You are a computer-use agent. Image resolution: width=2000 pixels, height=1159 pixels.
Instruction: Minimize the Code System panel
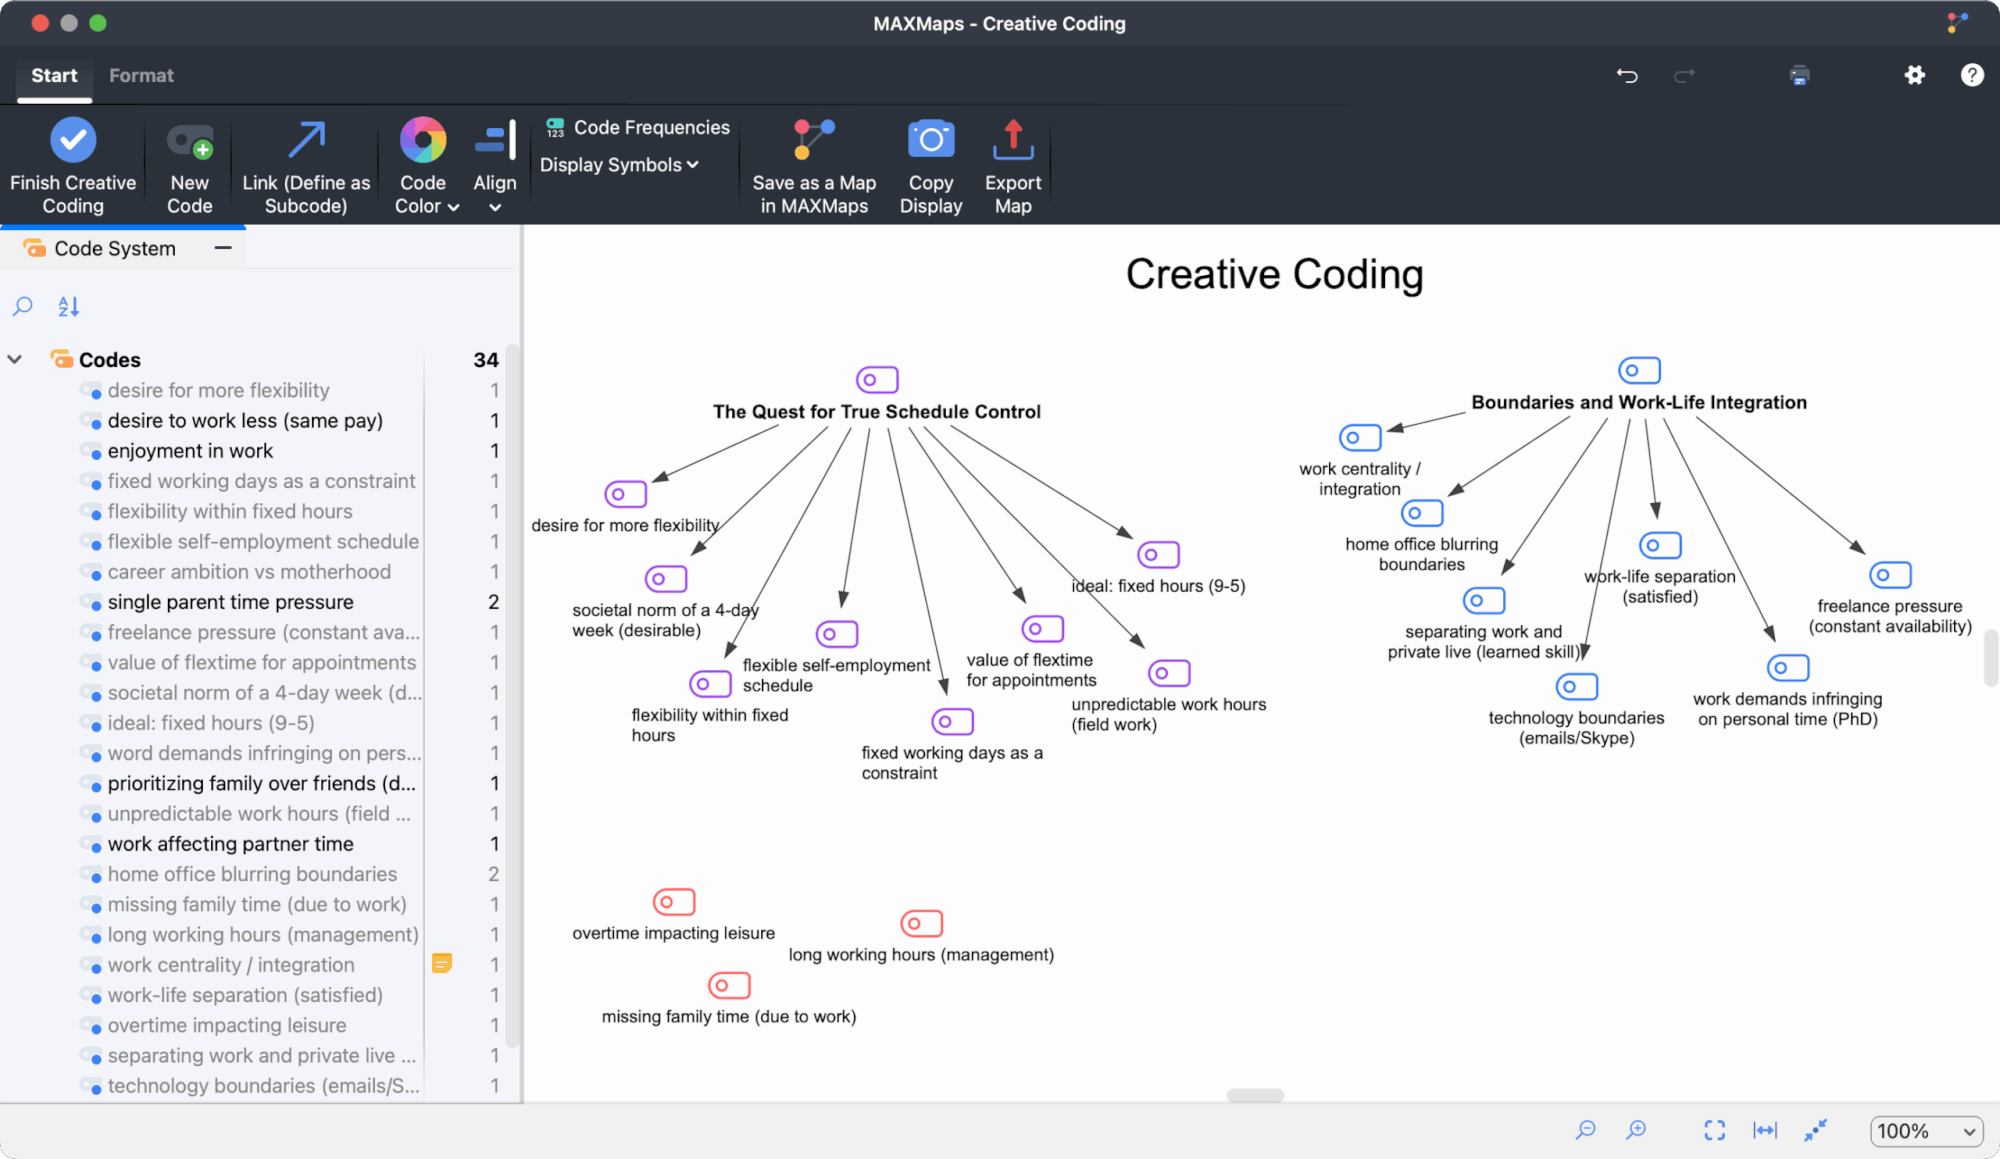pyautogui.click(x=223, y=248)
